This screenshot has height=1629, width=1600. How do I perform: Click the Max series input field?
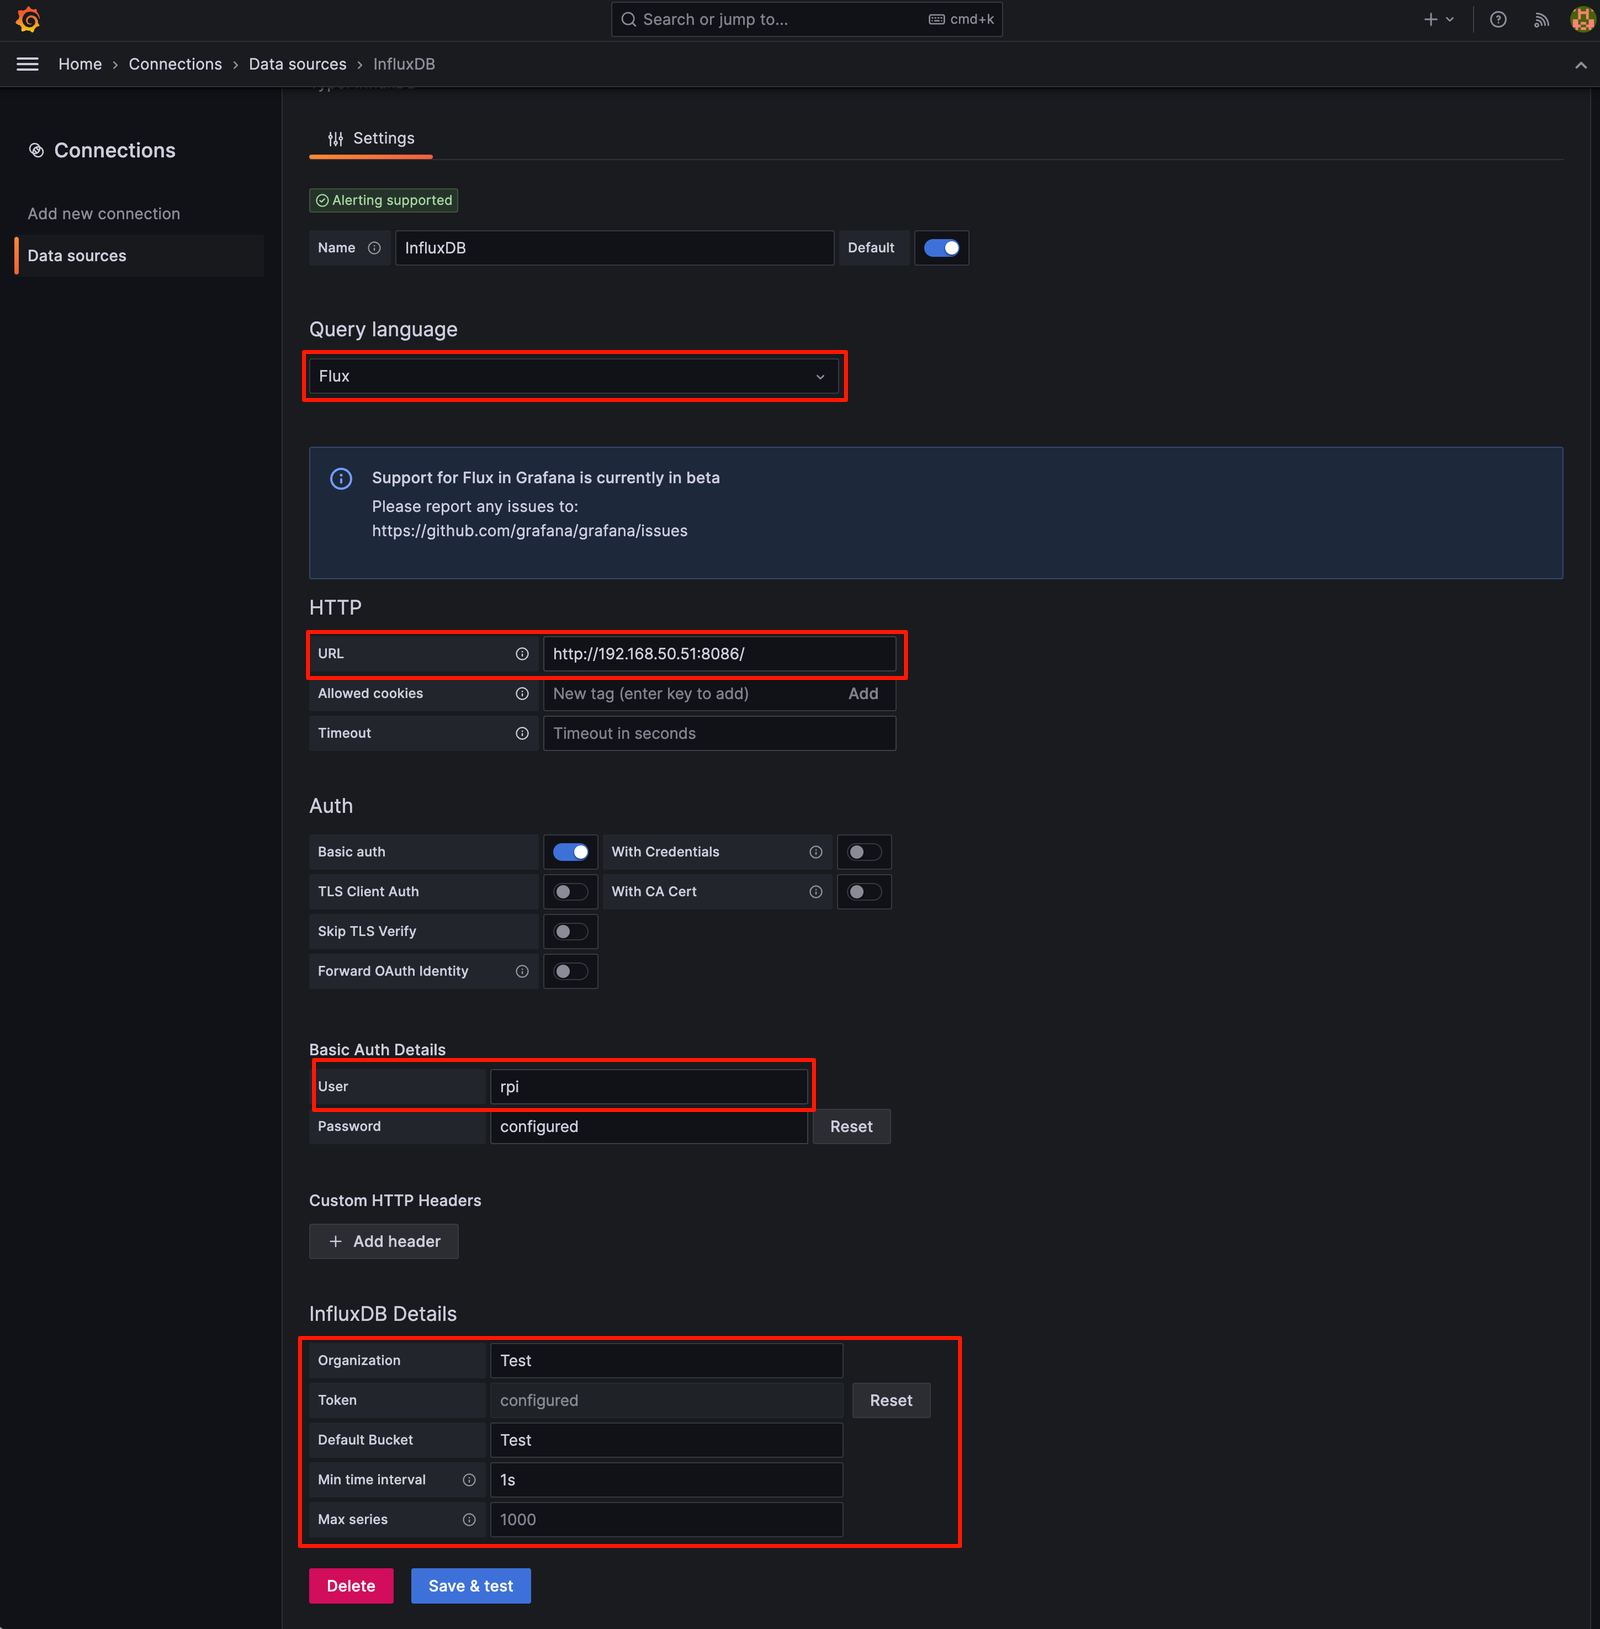[667, 1520]
